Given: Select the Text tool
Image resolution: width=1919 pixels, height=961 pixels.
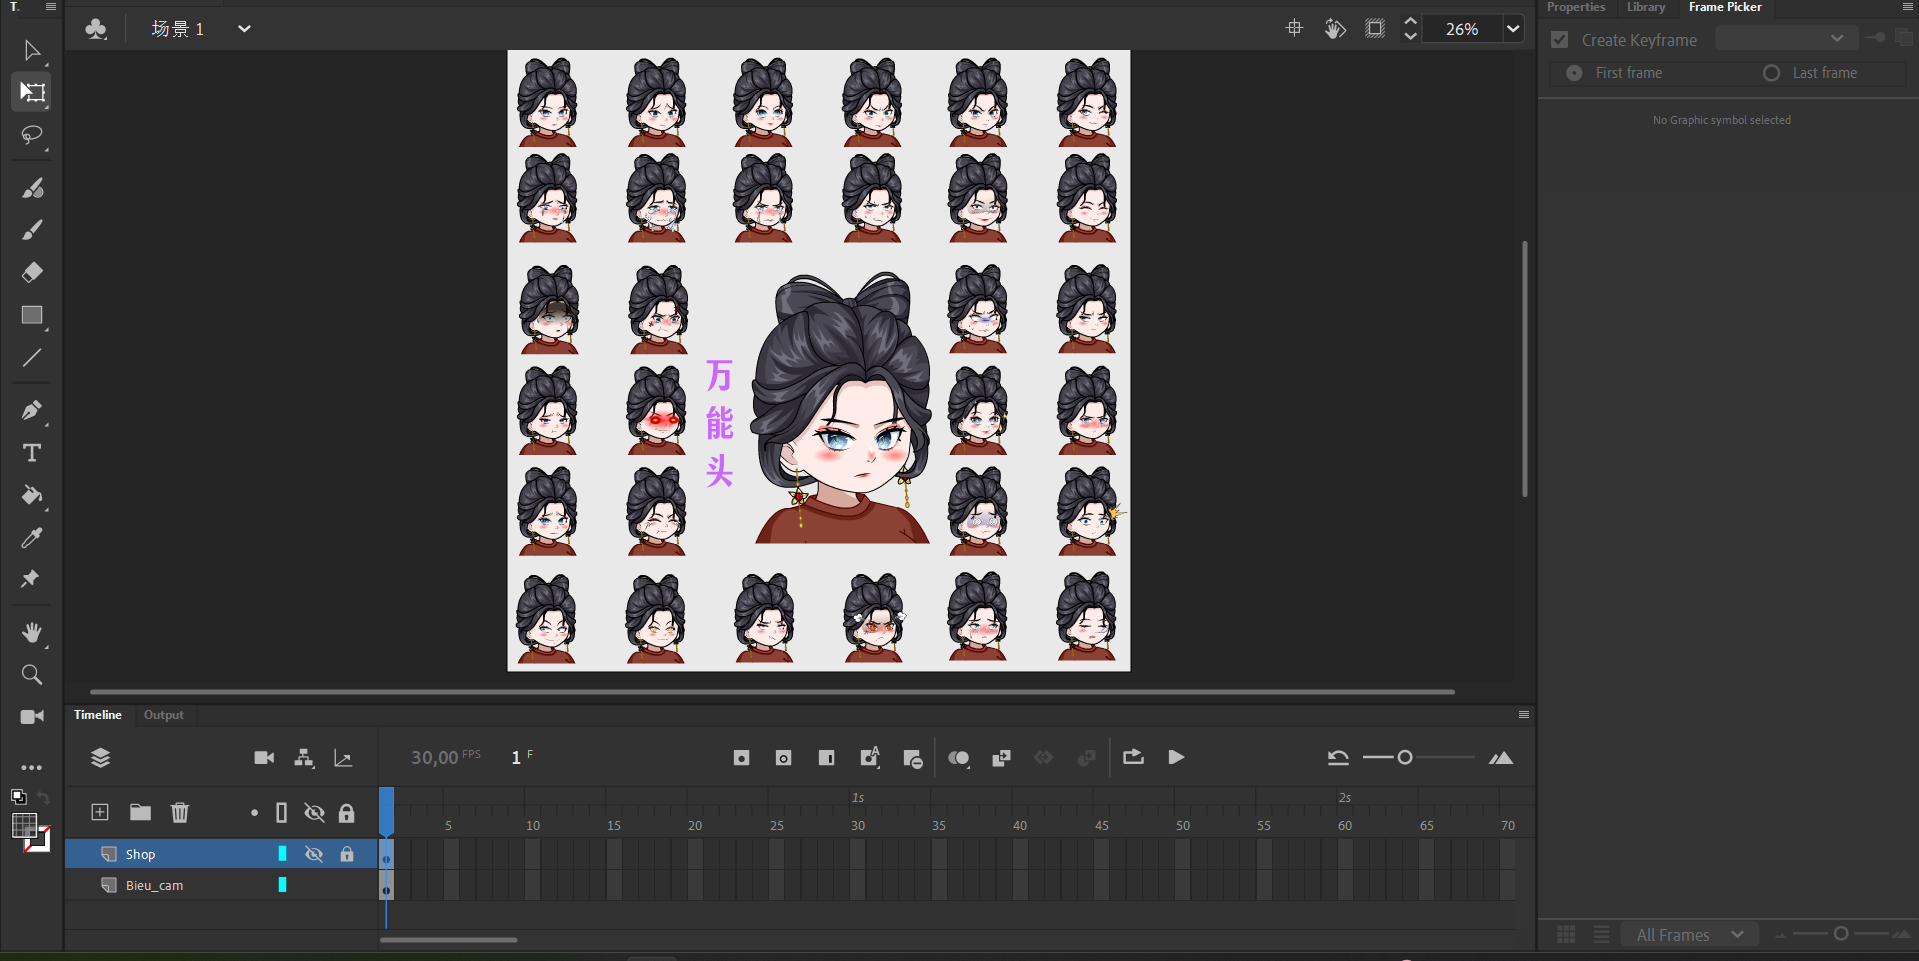Looking at the screenshot, I should (x=32, y=453).
